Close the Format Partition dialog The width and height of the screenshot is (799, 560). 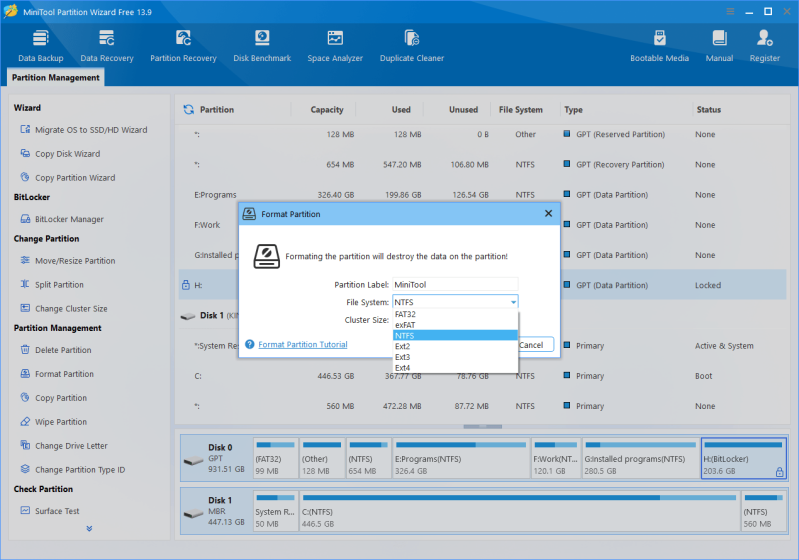click(x=548, y=214)
